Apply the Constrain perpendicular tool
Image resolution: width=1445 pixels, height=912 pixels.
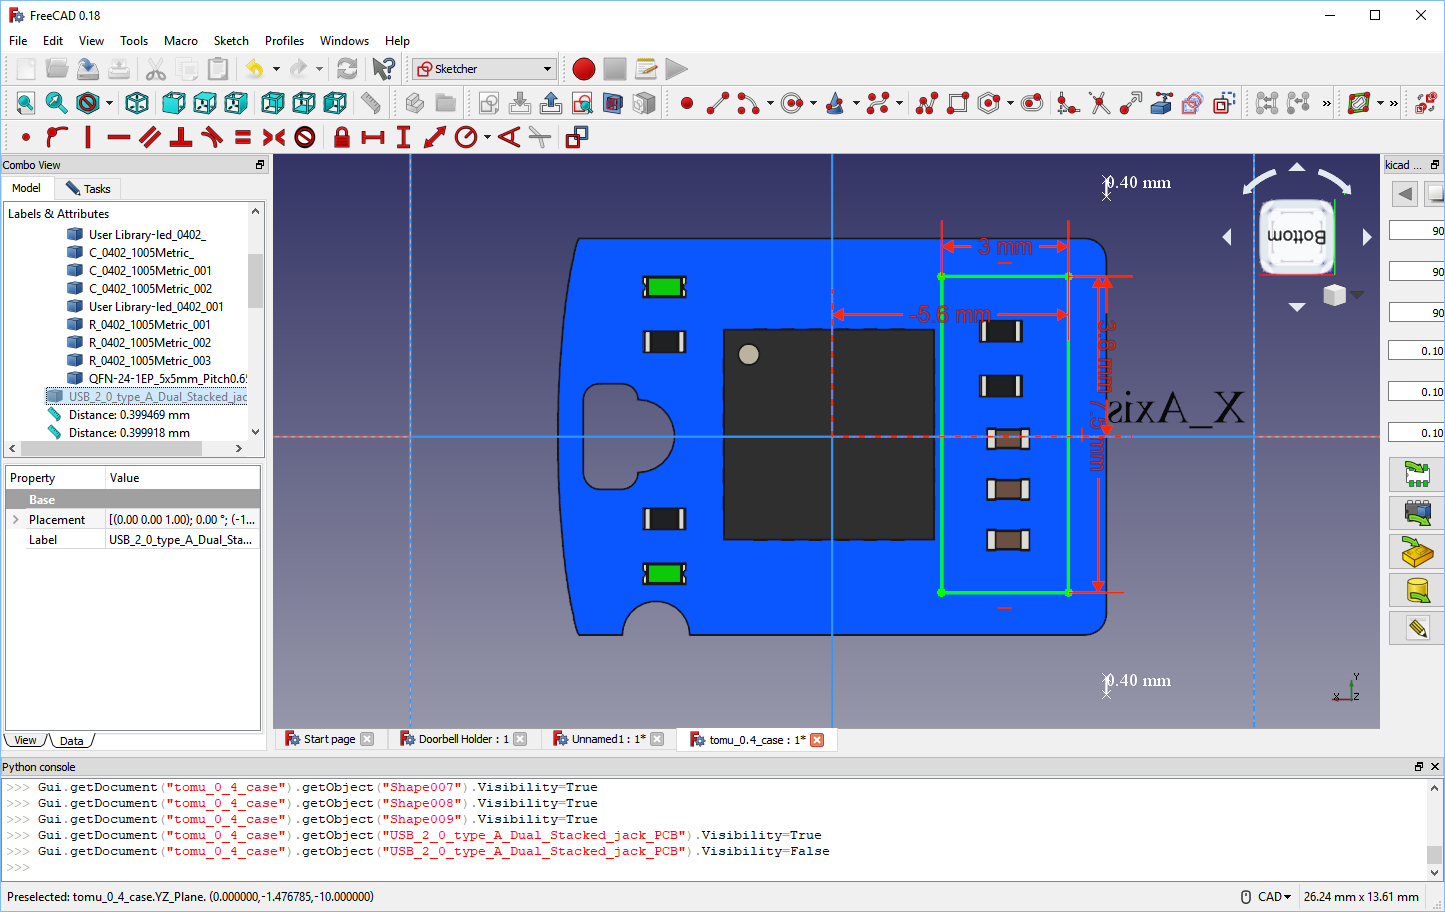tap(179, 137)
